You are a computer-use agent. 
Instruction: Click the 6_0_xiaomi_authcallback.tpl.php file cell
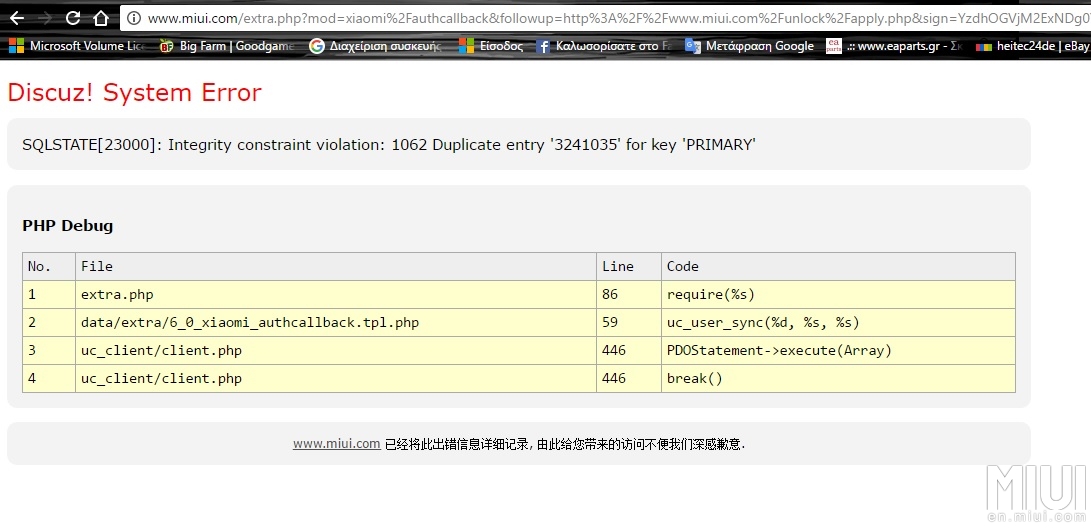pos(335,322)
